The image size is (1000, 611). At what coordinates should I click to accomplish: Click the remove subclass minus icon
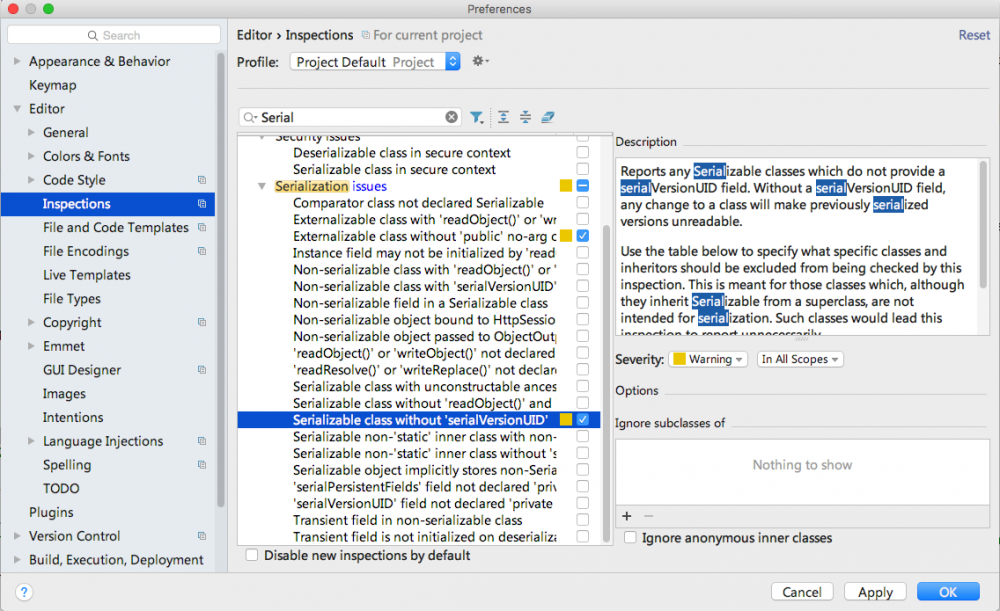pyautogui.click(x=649, y=516)
